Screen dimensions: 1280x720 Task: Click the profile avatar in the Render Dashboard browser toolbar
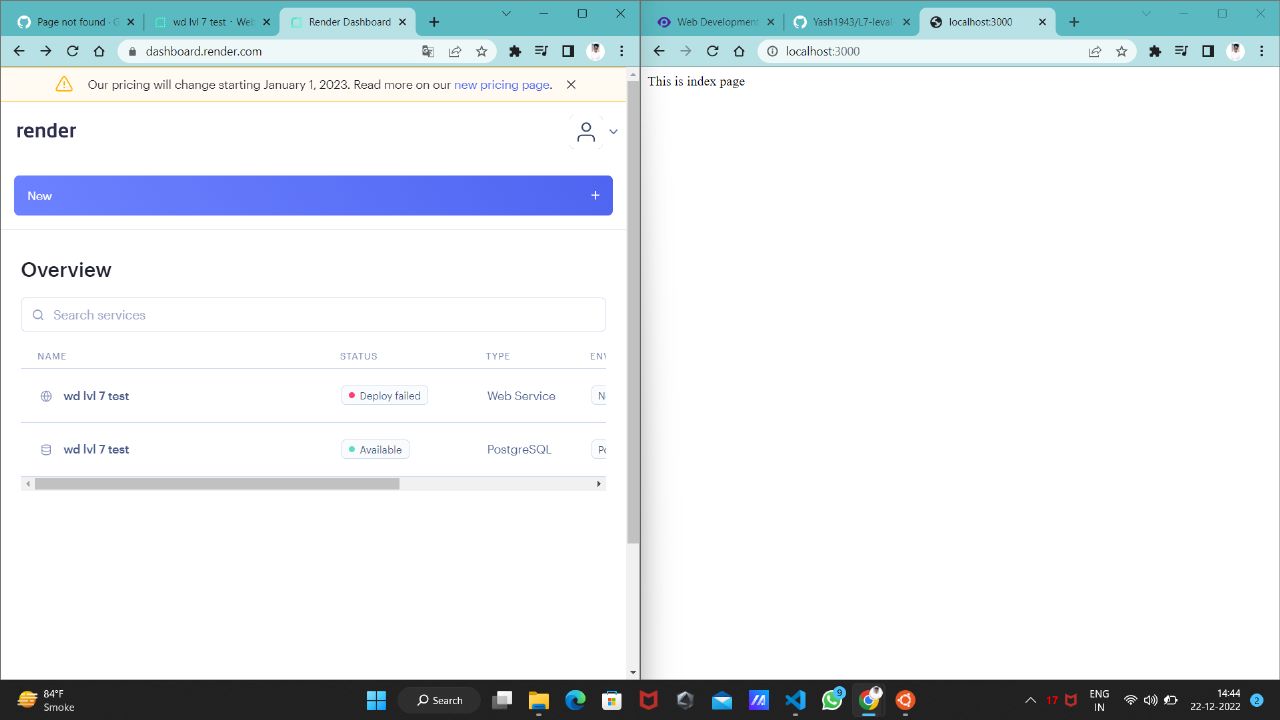pyautogui.click(x=595, y=51)
